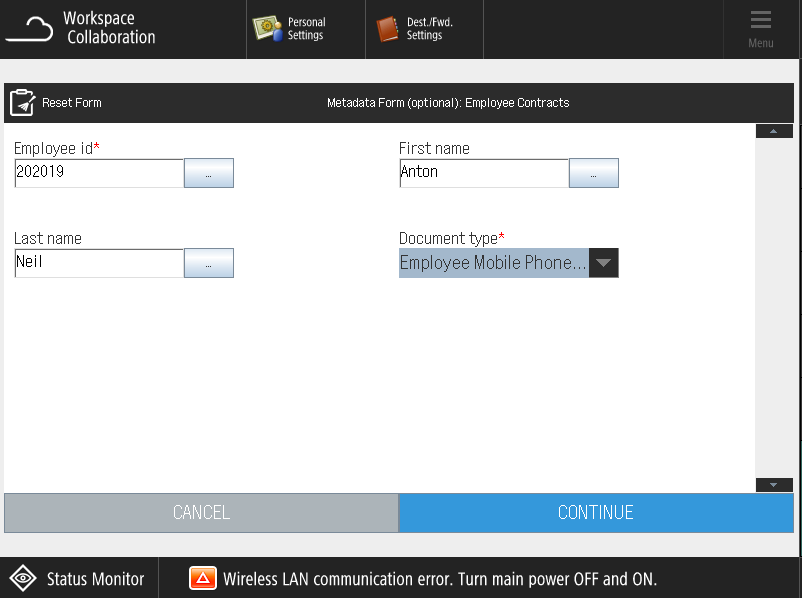Click the Wireless LAN communication error message
Viewport: 802px width, 598px height.
tap(440, 579)
